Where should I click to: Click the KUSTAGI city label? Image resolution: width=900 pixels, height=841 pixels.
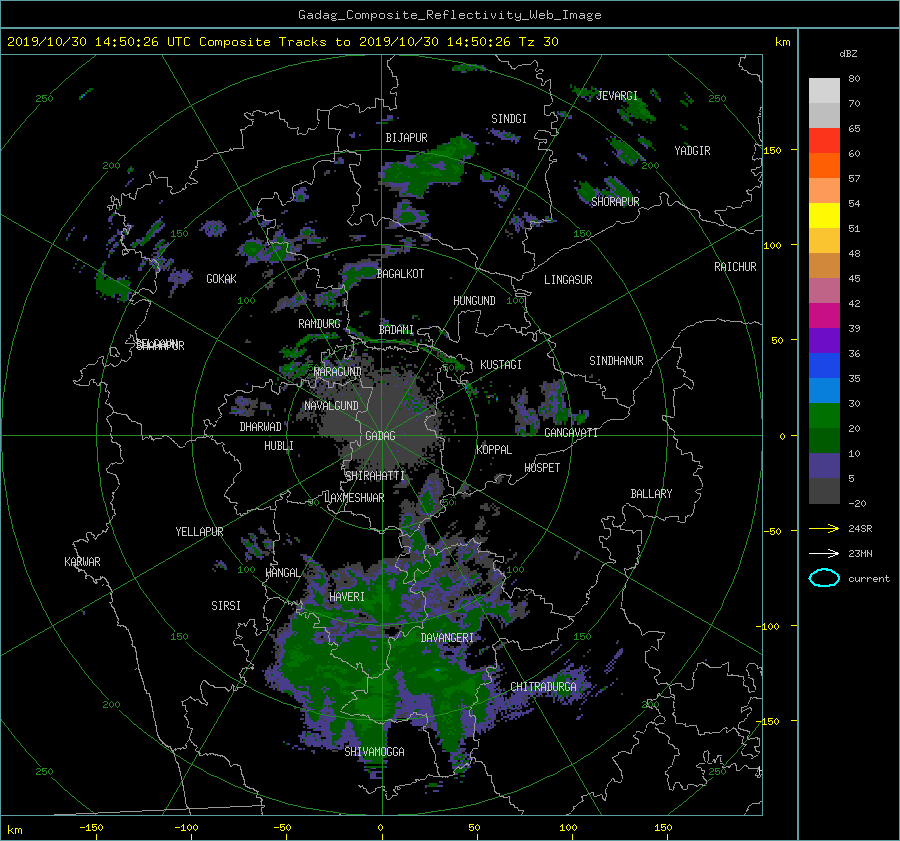click(x=501, y=365)
